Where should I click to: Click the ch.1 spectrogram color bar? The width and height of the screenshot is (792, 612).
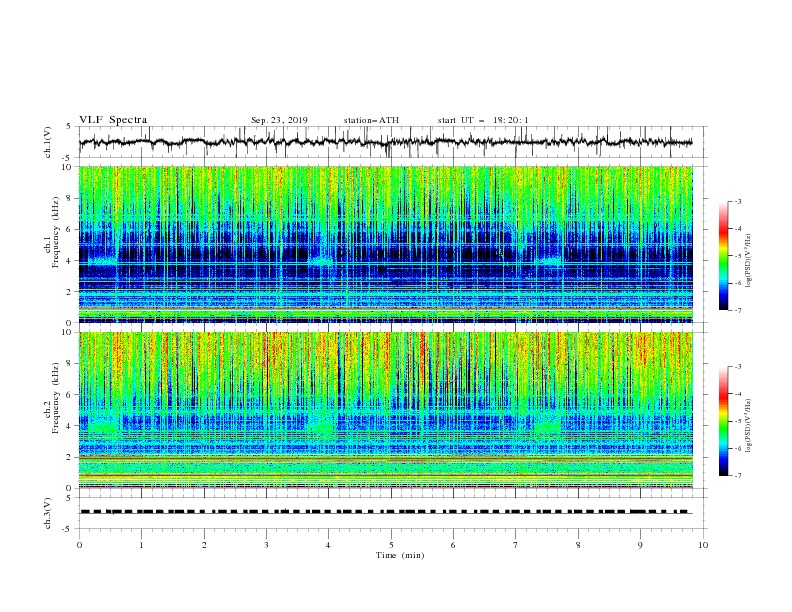click(x=723, y=256)
